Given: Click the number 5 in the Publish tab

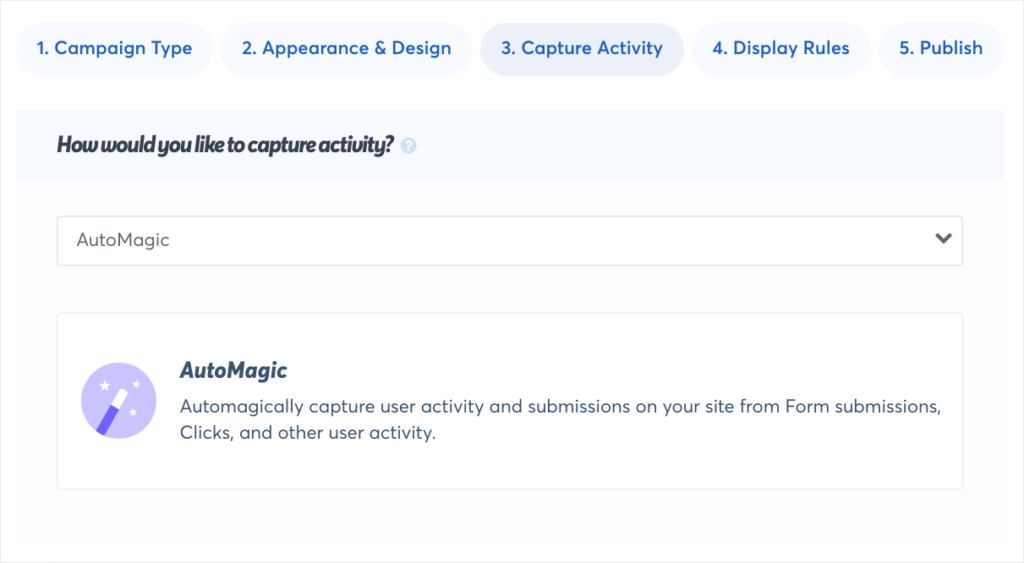Looking at the screenshot, I should tap(904, 48).
